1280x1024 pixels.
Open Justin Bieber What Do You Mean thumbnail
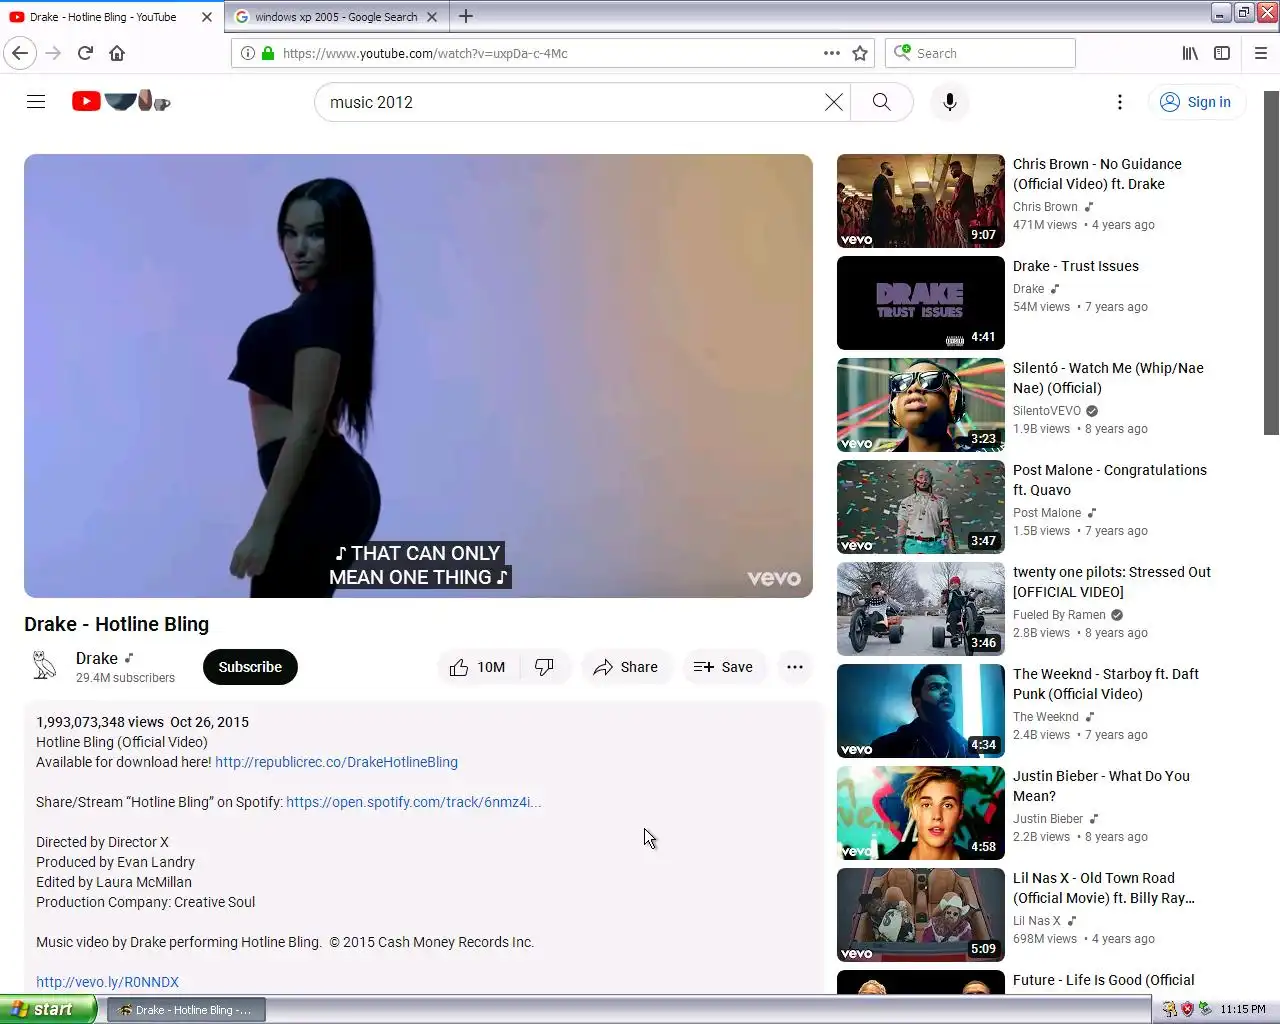pyautogui.click(x=921, y=813)
